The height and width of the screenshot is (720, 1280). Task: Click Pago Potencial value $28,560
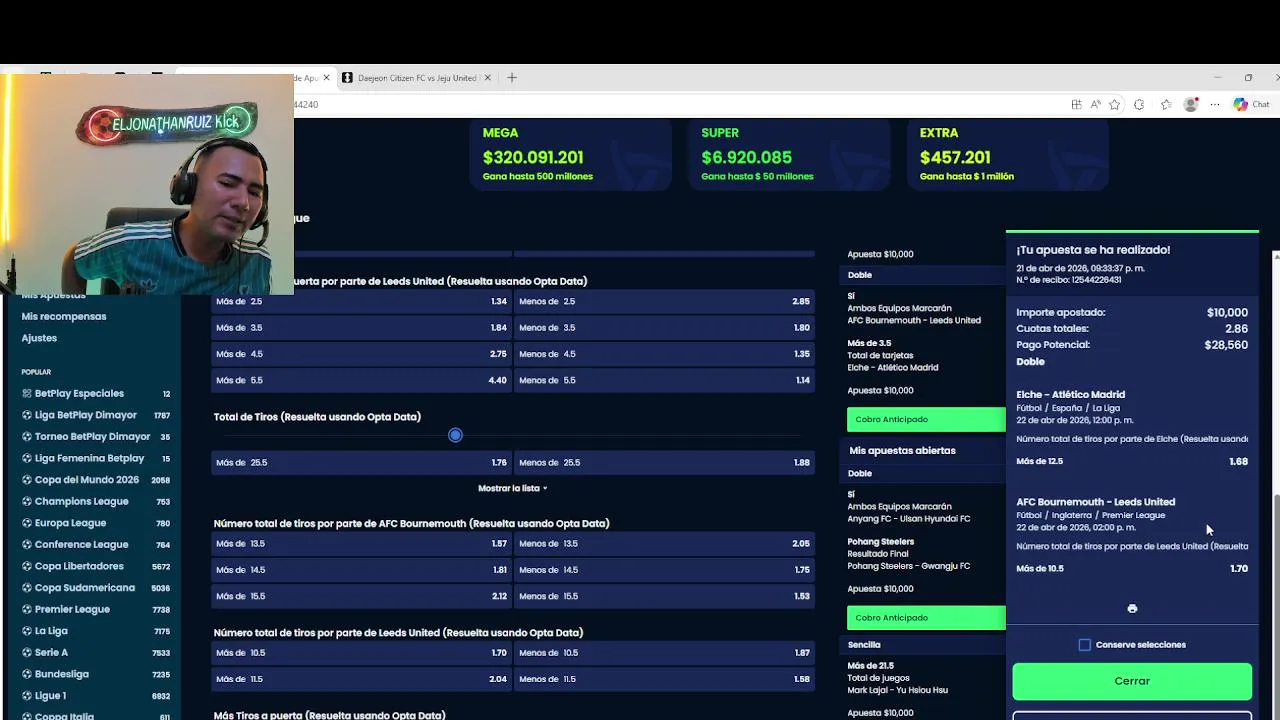(1226, 345)
